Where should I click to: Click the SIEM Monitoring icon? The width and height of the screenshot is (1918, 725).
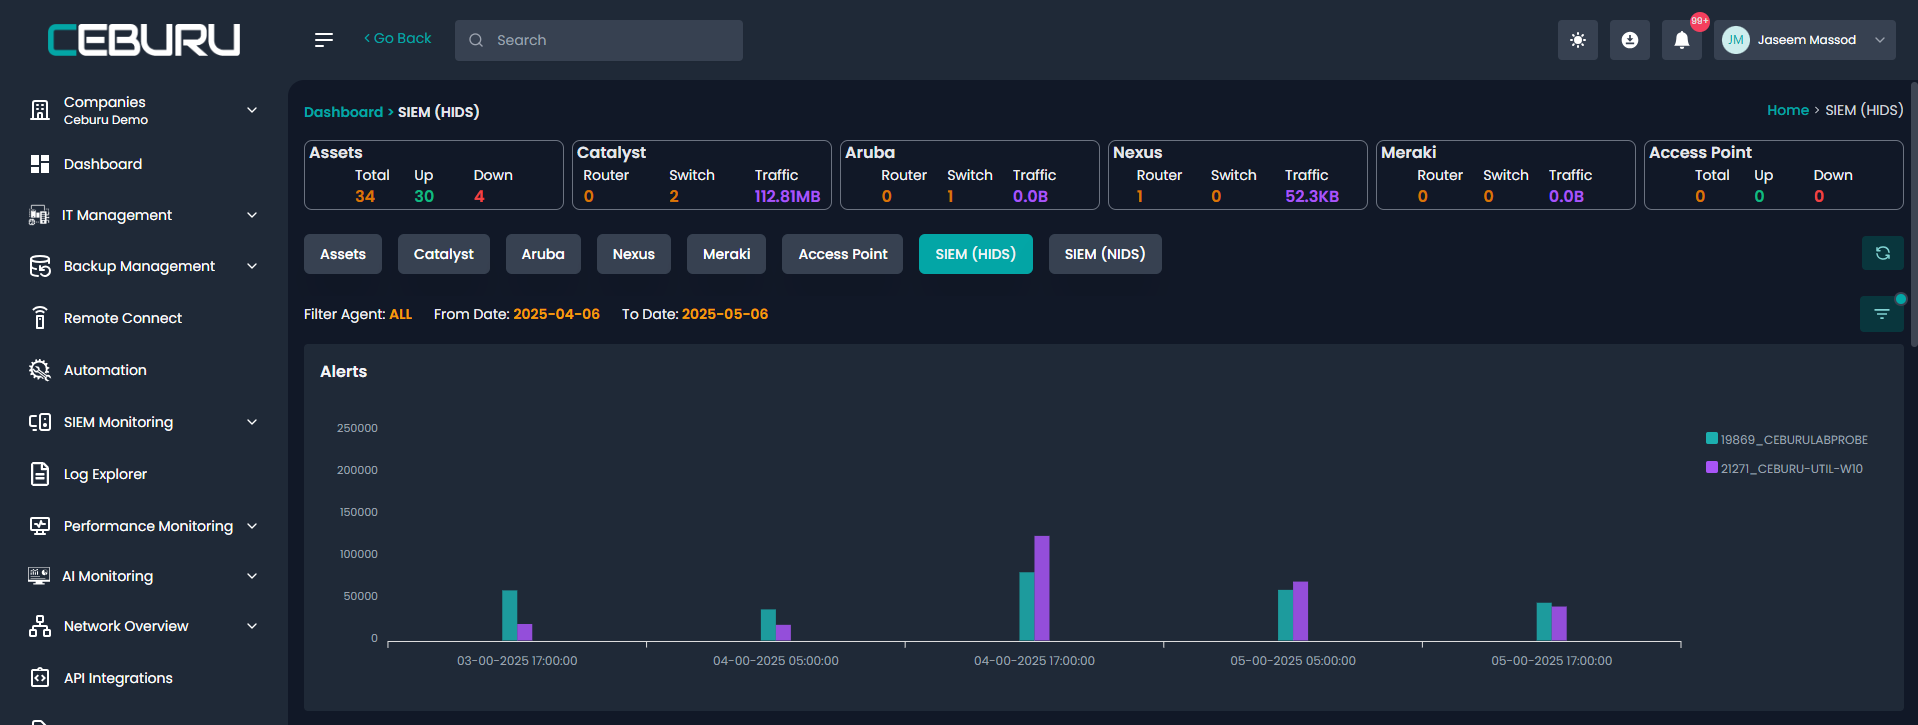40,422
